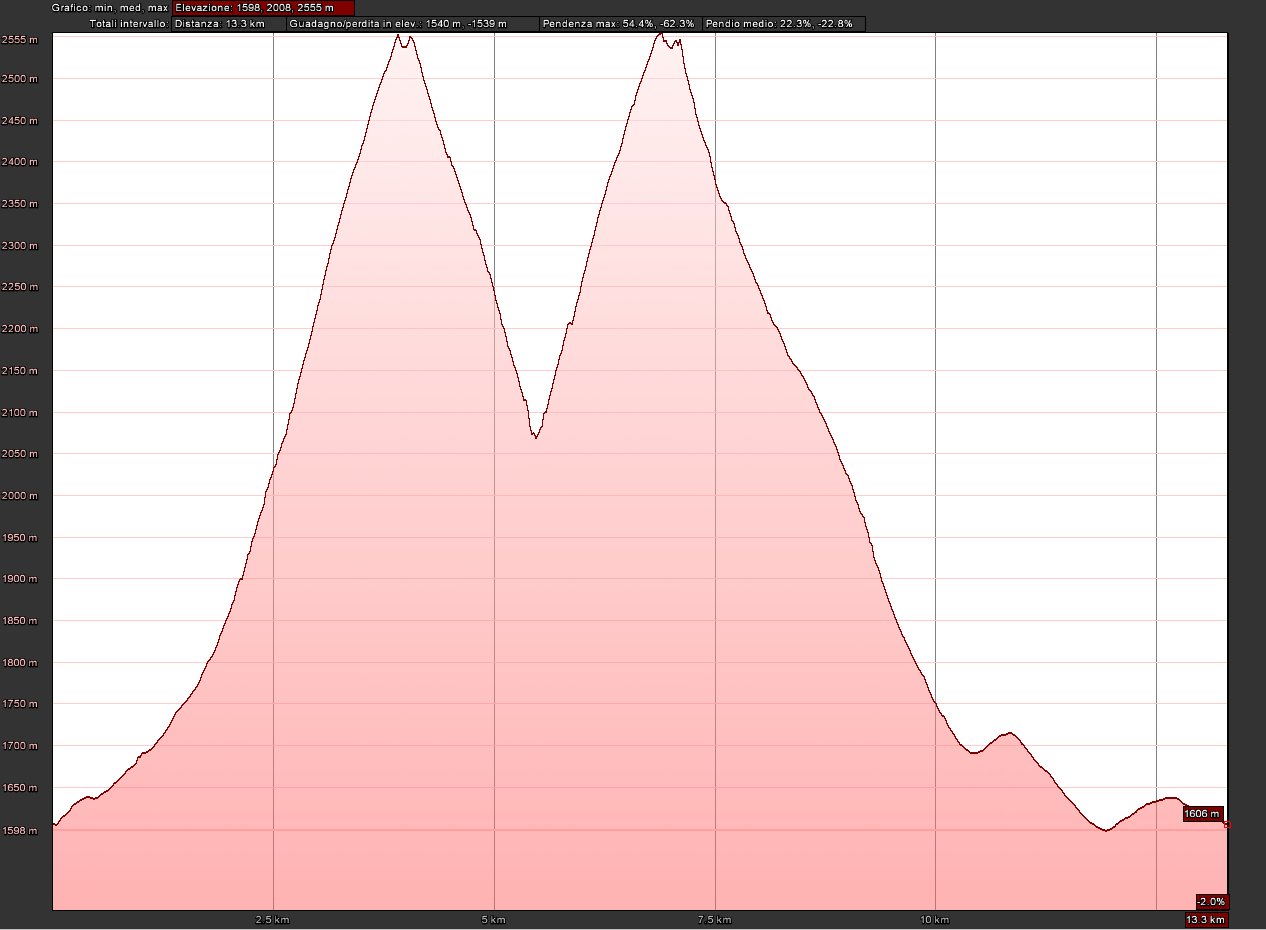Click the -2.0% slope indicator label
This screenshot has height=930, width=1266.
[1211, 901]
